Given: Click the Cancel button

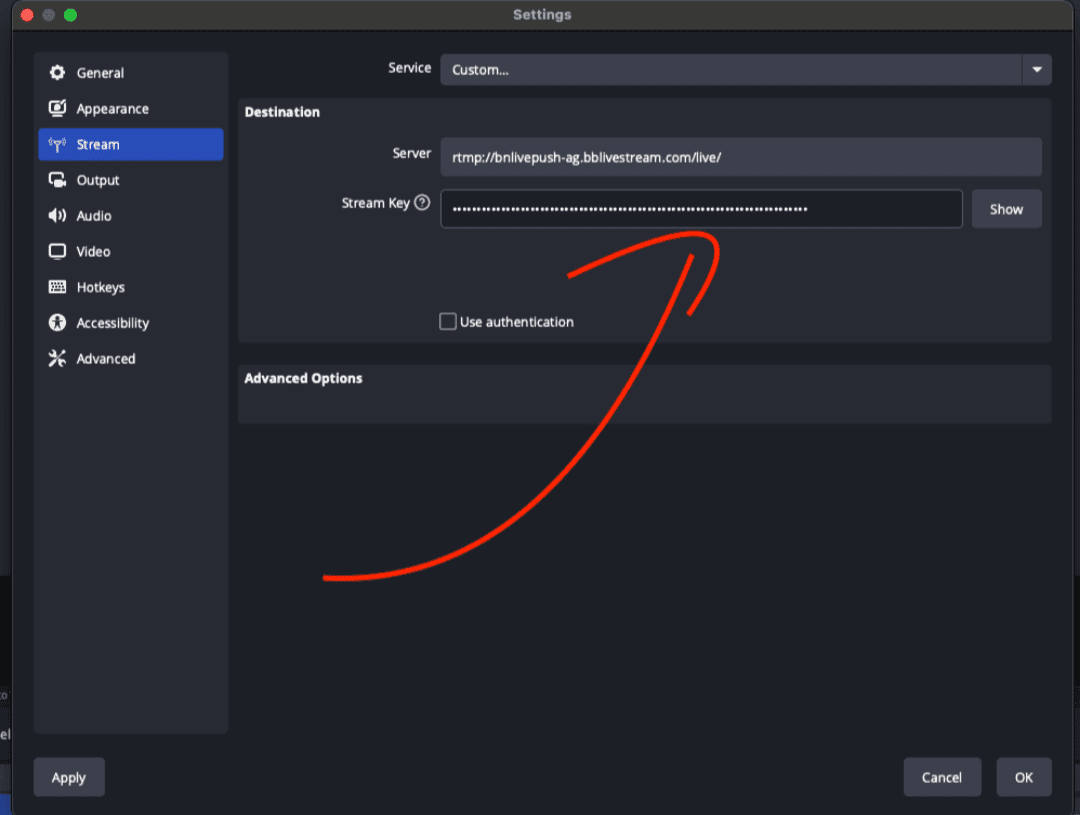Looking at the screenshot, I should pos(942,777).
